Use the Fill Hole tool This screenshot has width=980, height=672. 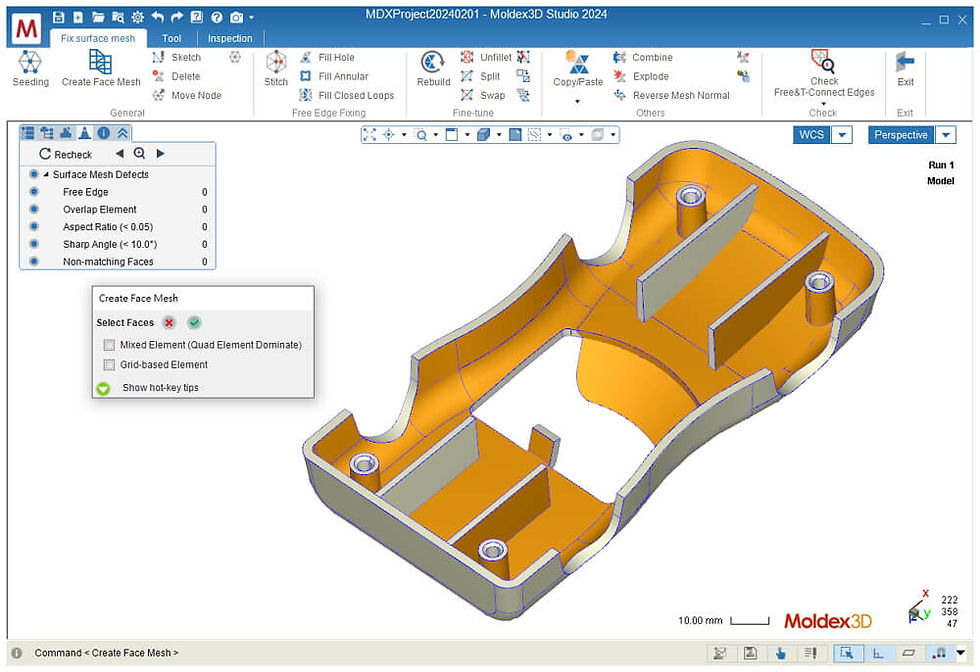coord(327,58)
